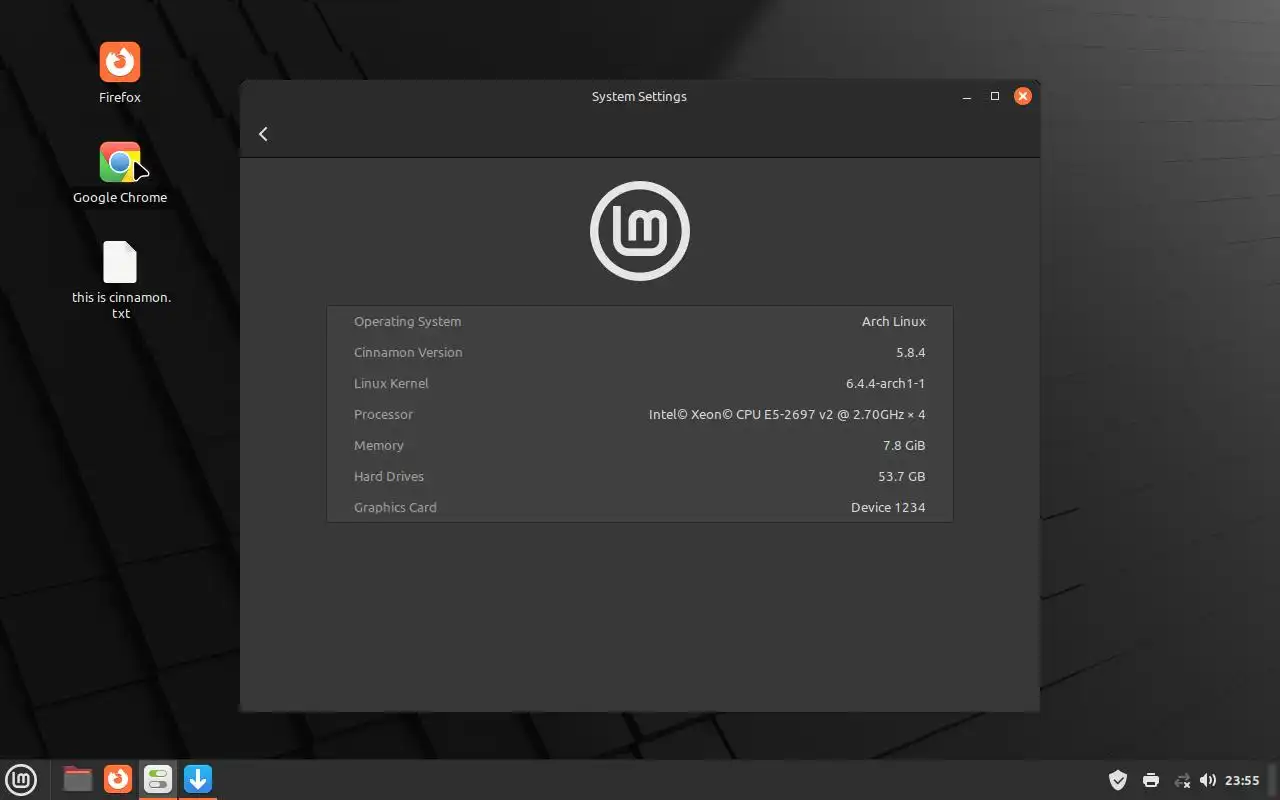Screen dimensions: 1280x800
Task: Click the 'Memory' label
Action: coord(379,446)
